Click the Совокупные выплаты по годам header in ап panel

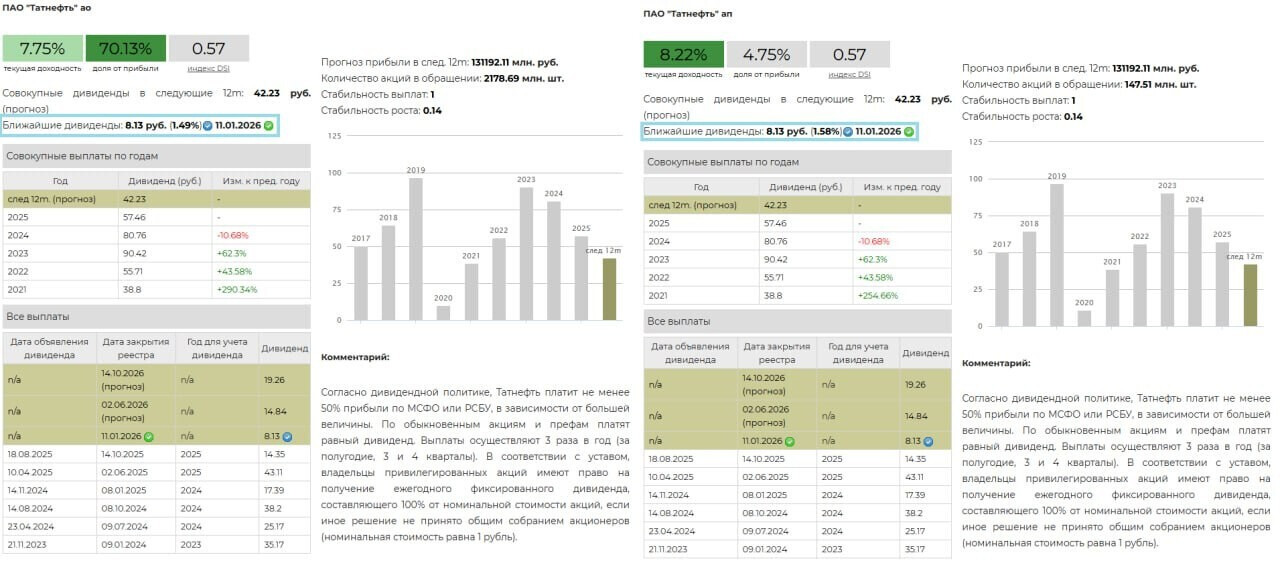pyautogui.click(x=797, y=162)
